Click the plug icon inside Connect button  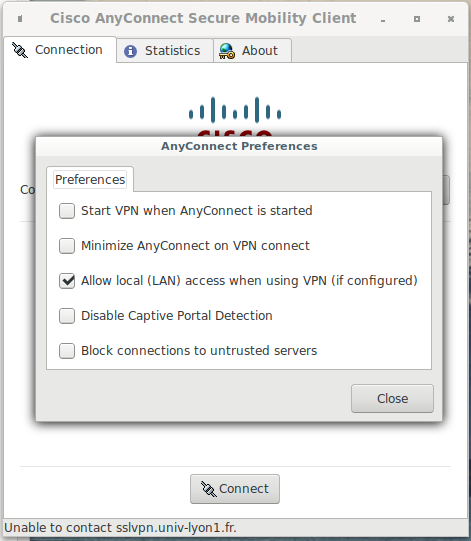pos(209,489)
